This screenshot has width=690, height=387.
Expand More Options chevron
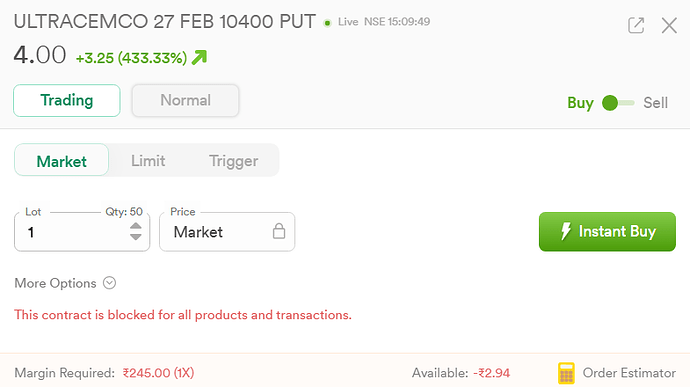pyautogui.click(x=110, y=283)
